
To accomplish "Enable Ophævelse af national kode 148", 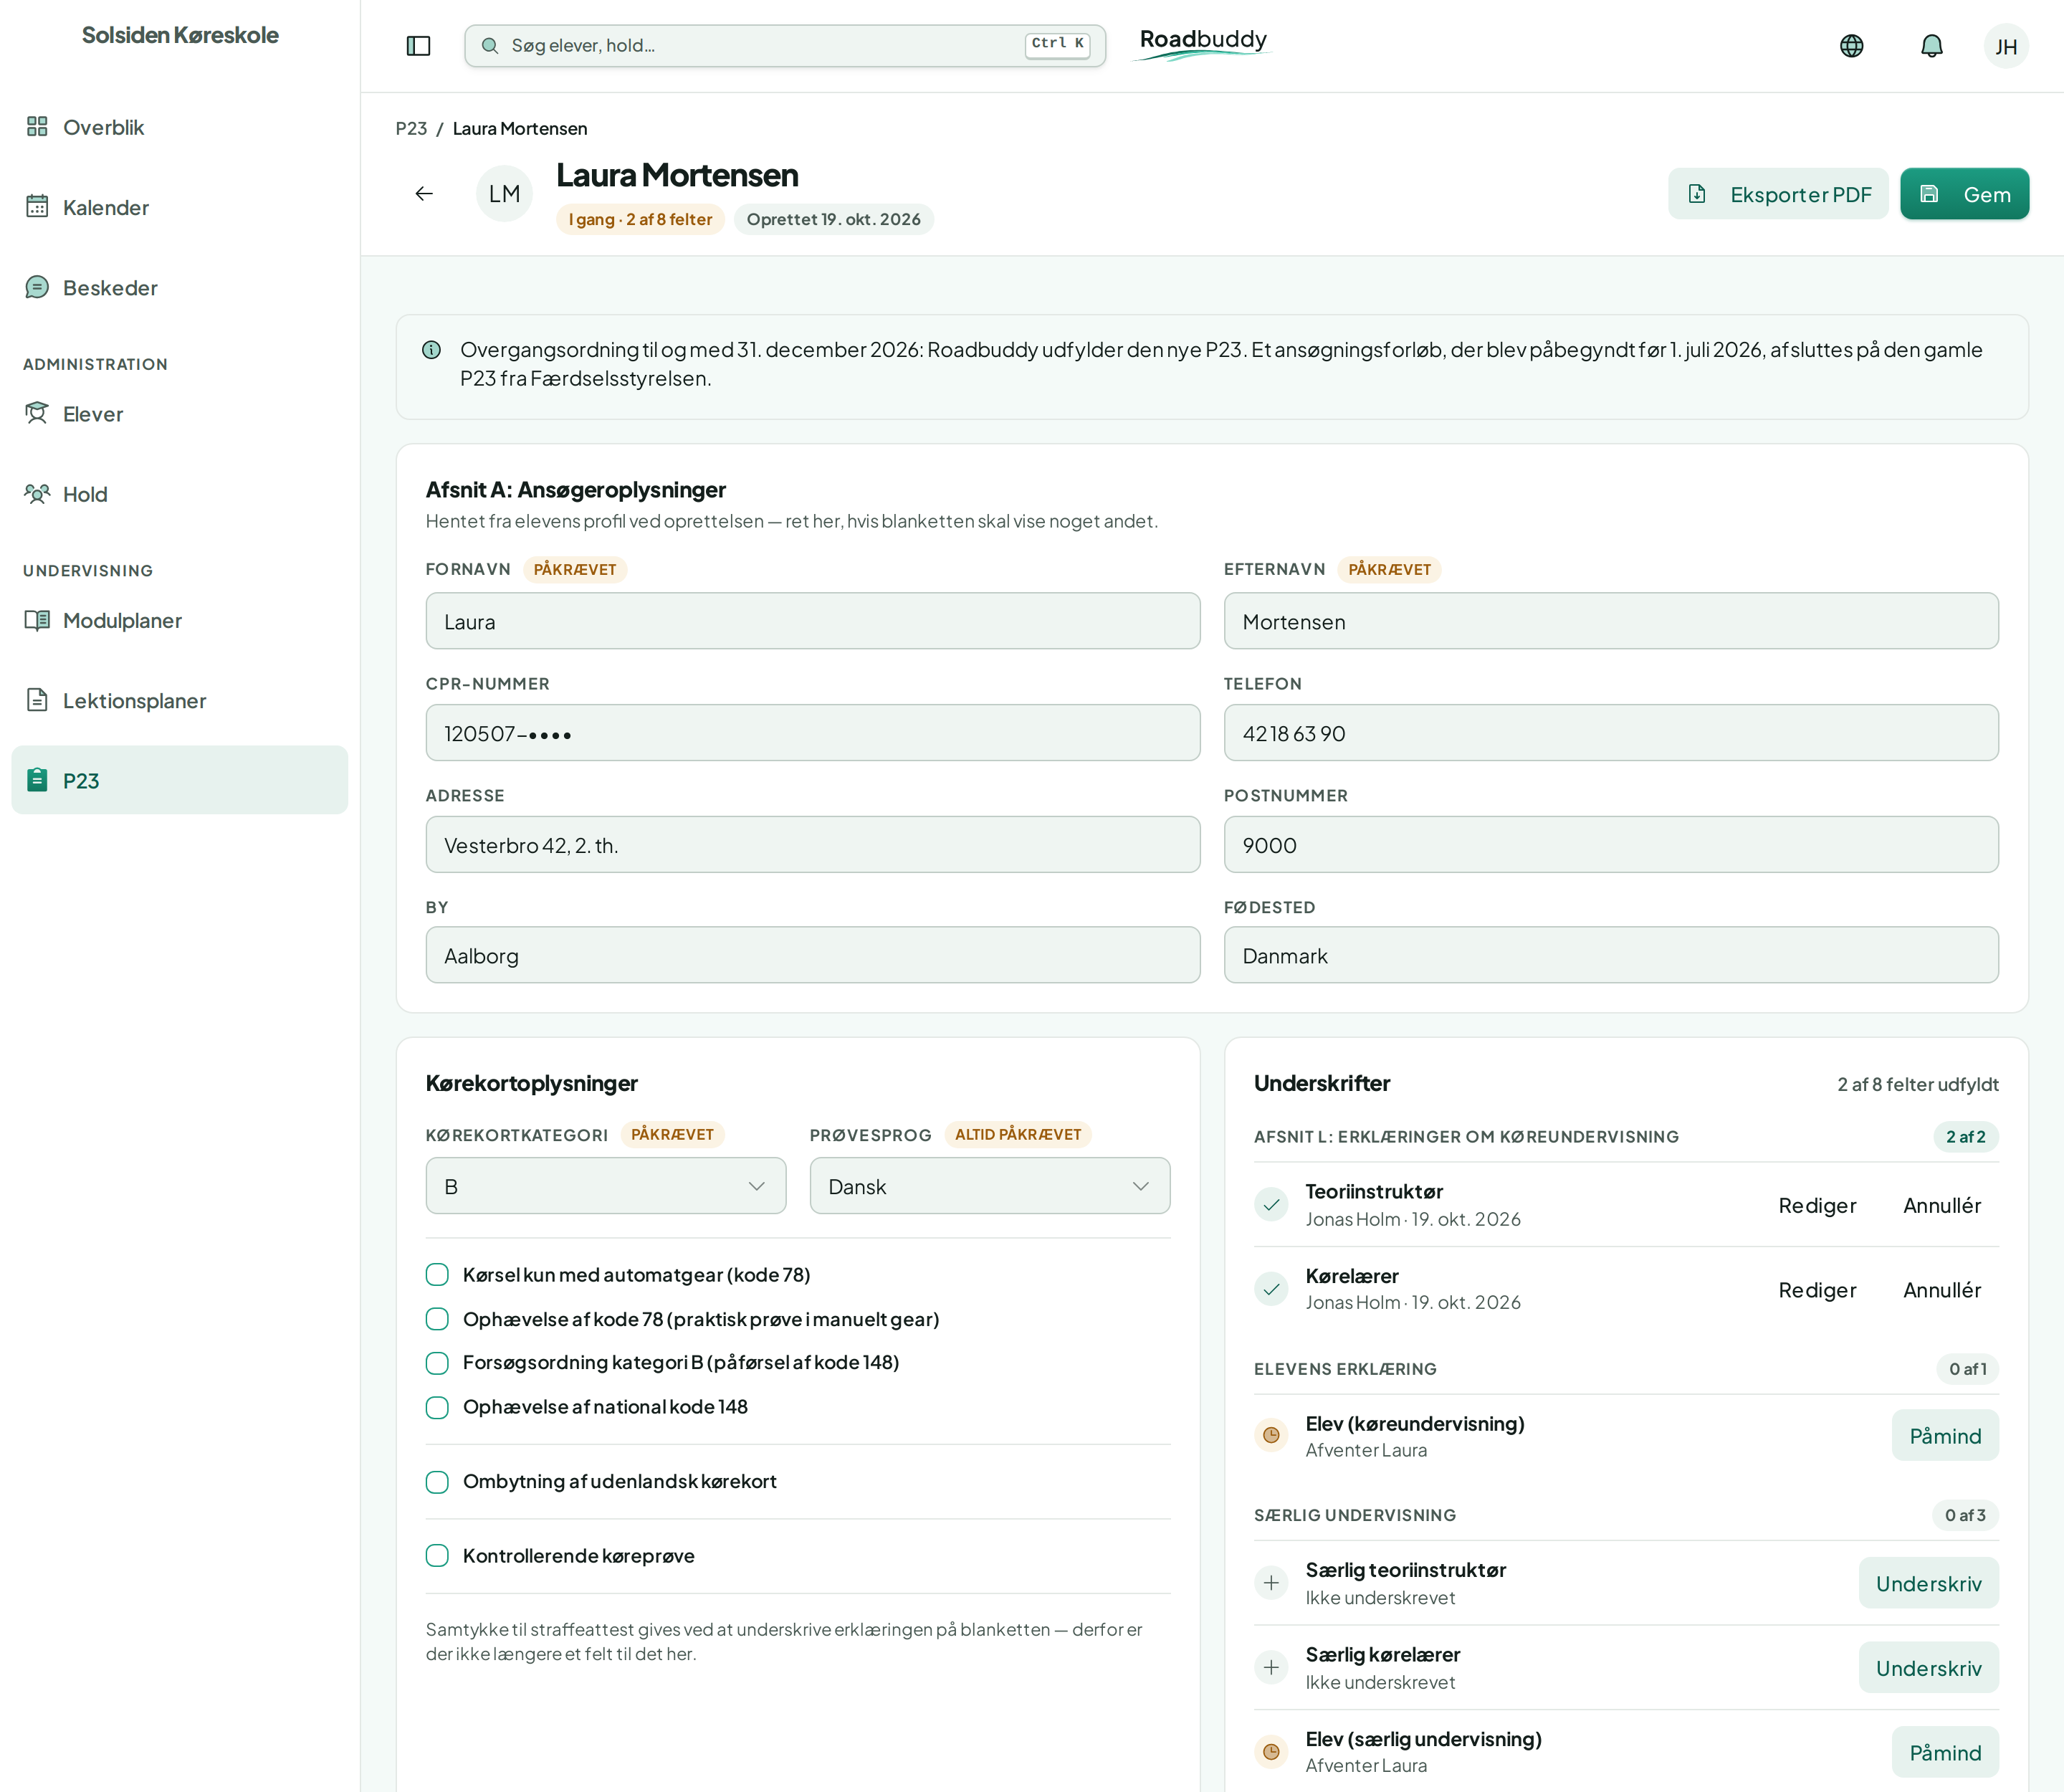I will pyautogui.click(x=437, y=1407).
